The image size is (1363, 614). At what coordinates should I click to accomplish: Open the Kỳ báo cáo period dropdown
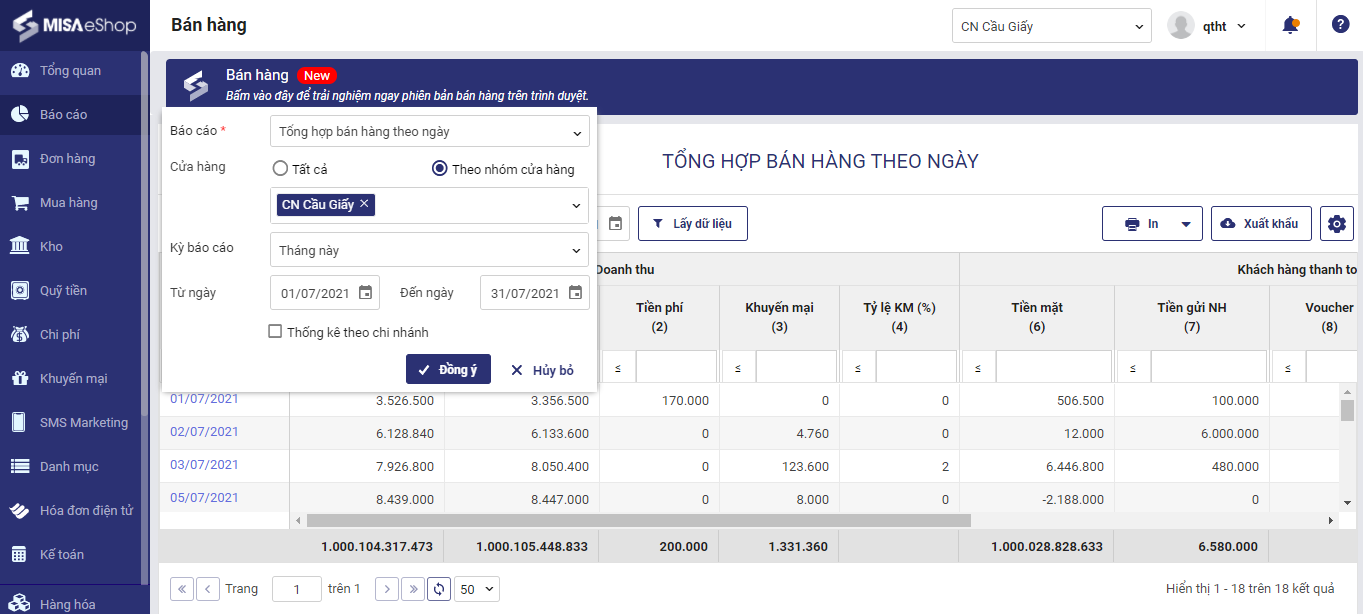(x=430, y=250)
